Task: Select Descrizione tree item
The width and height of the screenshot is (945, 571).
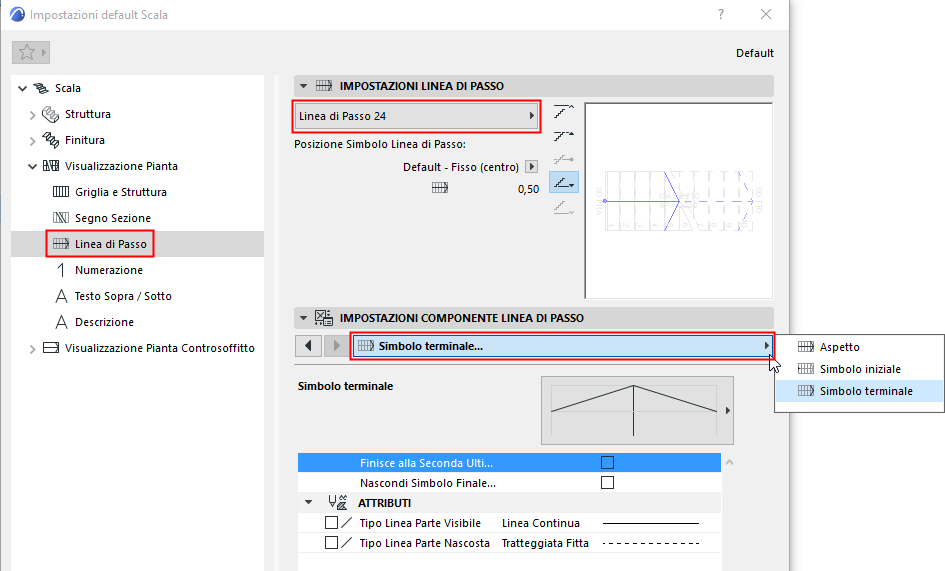Action: (x=104, y=321)
